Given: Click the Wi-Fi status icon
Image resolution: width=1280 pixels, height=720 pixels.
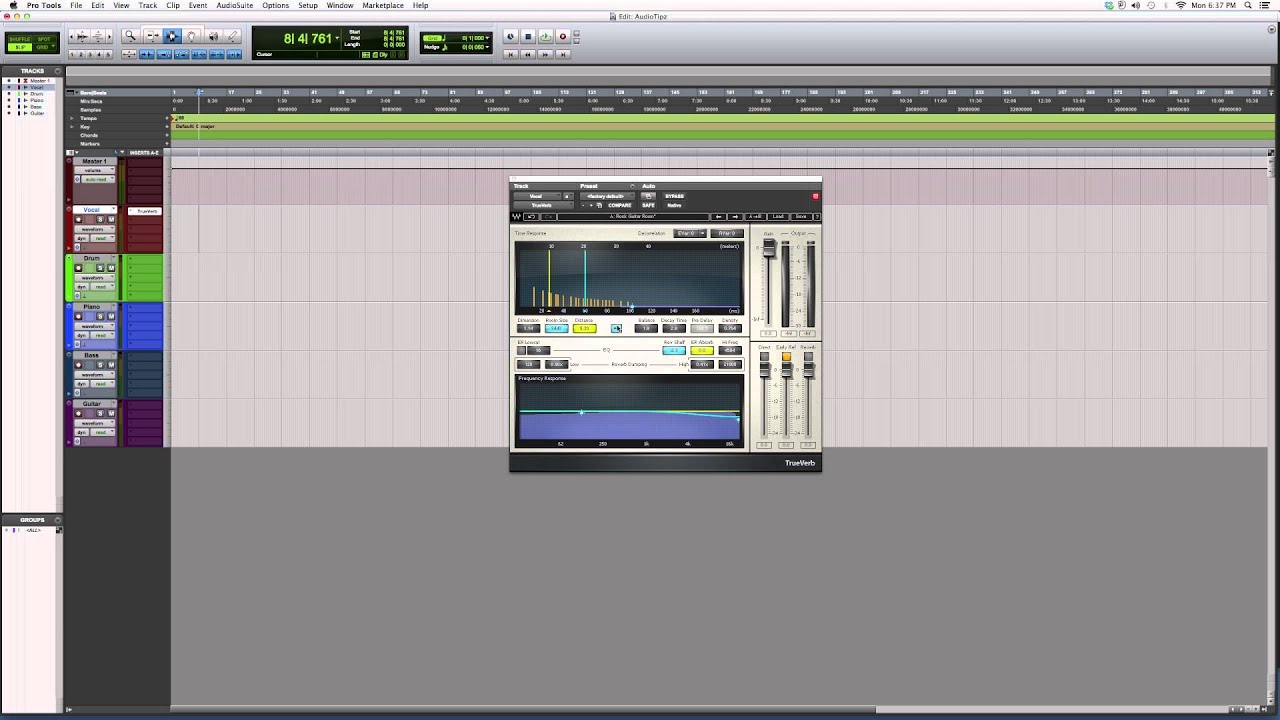Looking at the screenshot, I should [1181, 5].
